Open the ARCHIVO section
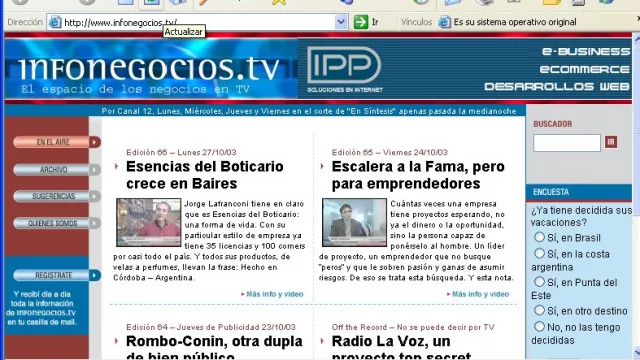640x360 pixels. pos(57,169)
